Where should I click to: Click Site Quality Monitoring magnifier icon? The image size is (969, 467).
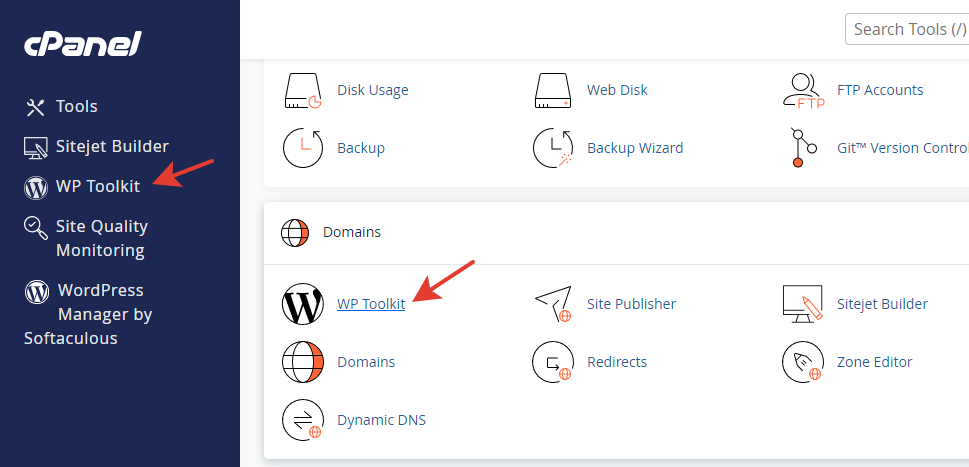coord(36,227)
